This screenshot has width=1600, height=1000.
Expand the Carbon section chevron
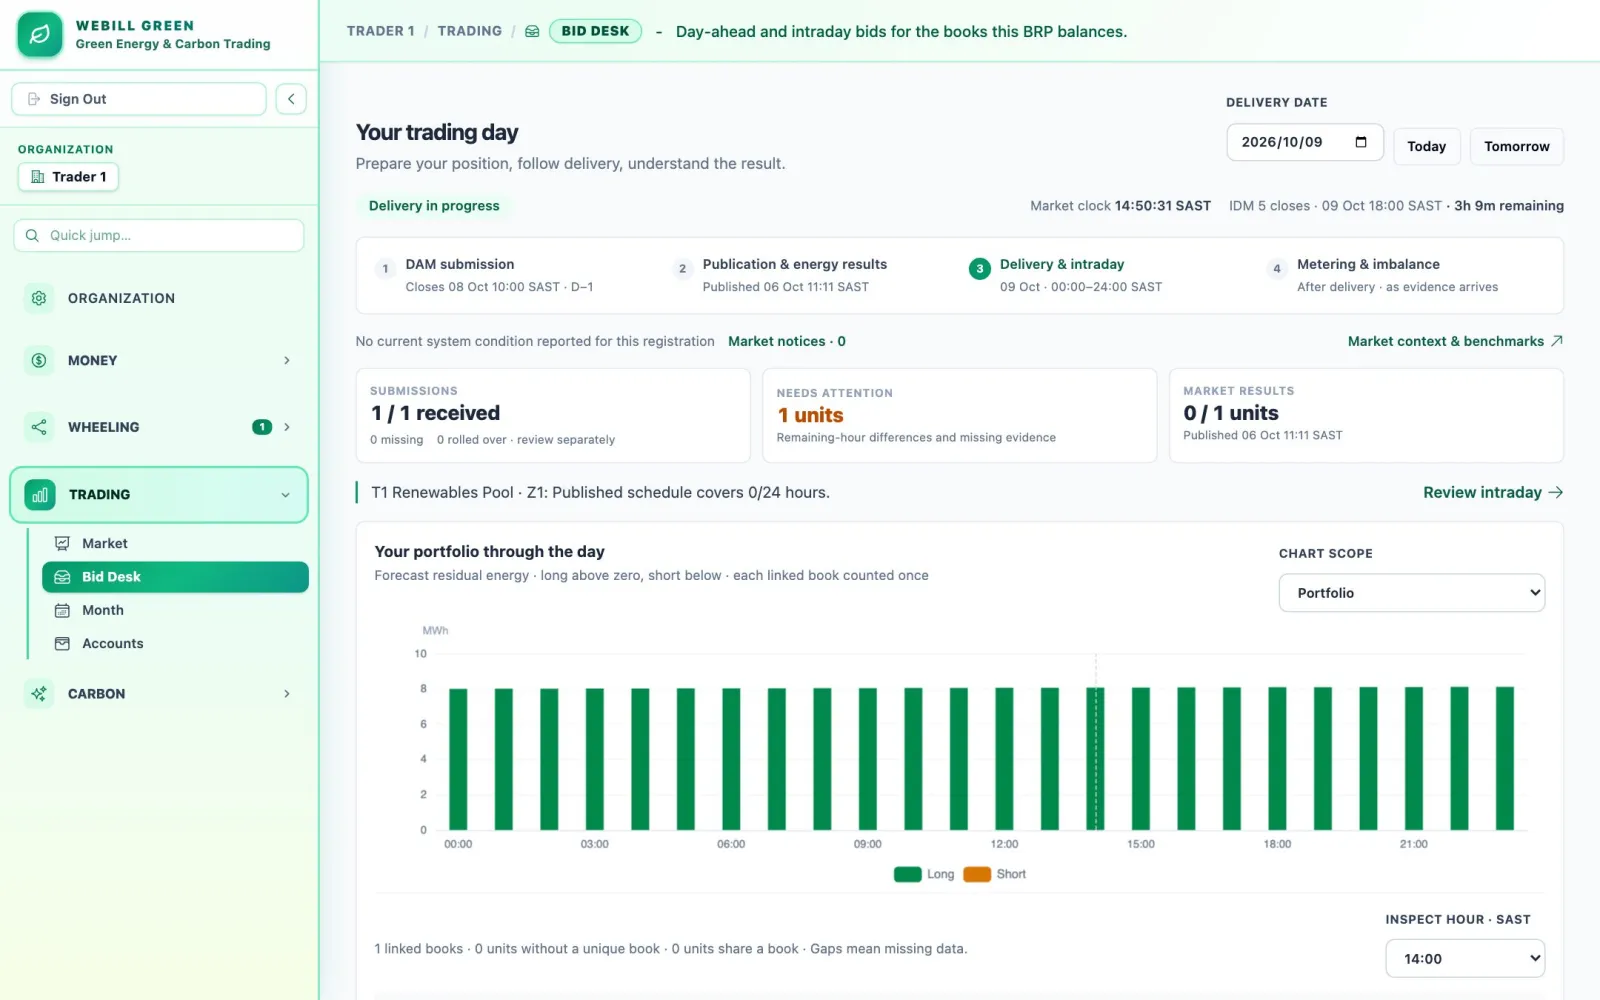(287, 694)
